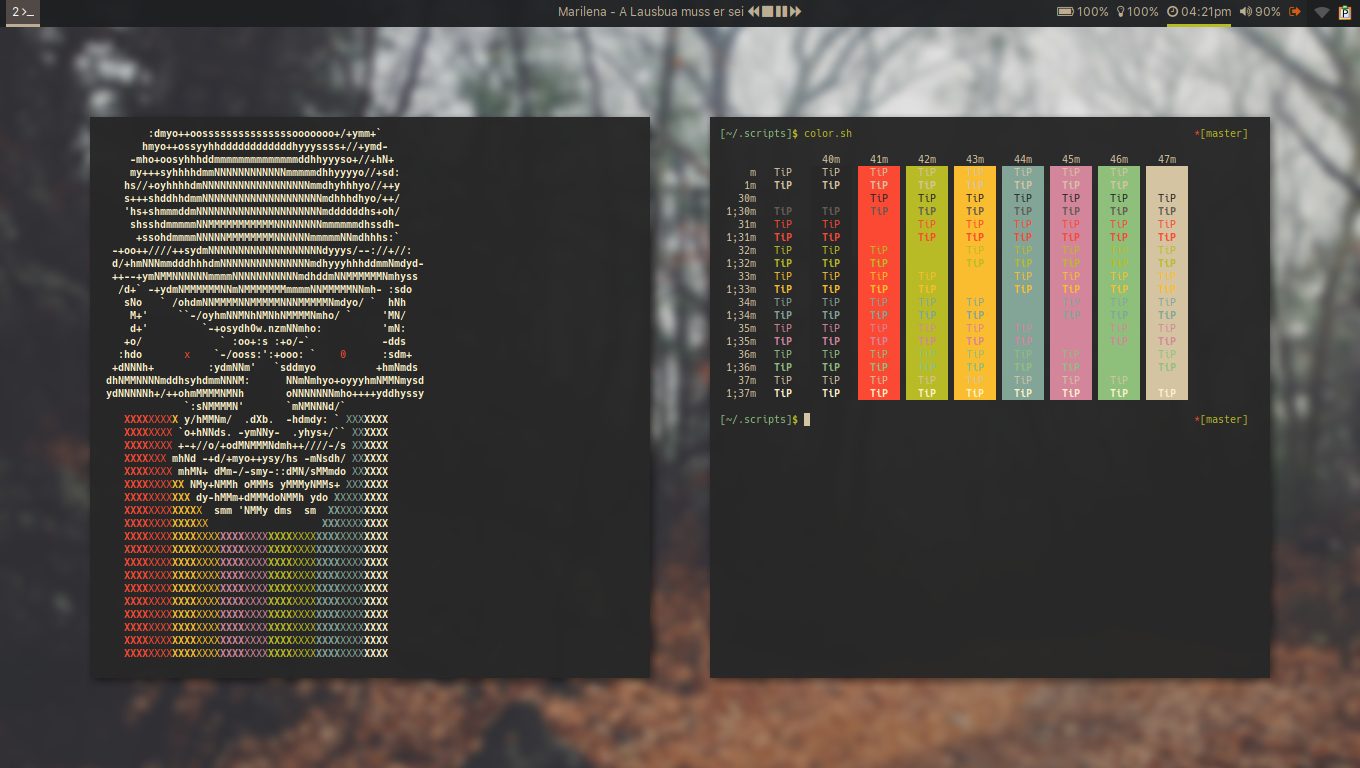The width and height of the screenshot is (1360, 768).
Task: Click the 43m yellow color column
Action: [975, 283]
